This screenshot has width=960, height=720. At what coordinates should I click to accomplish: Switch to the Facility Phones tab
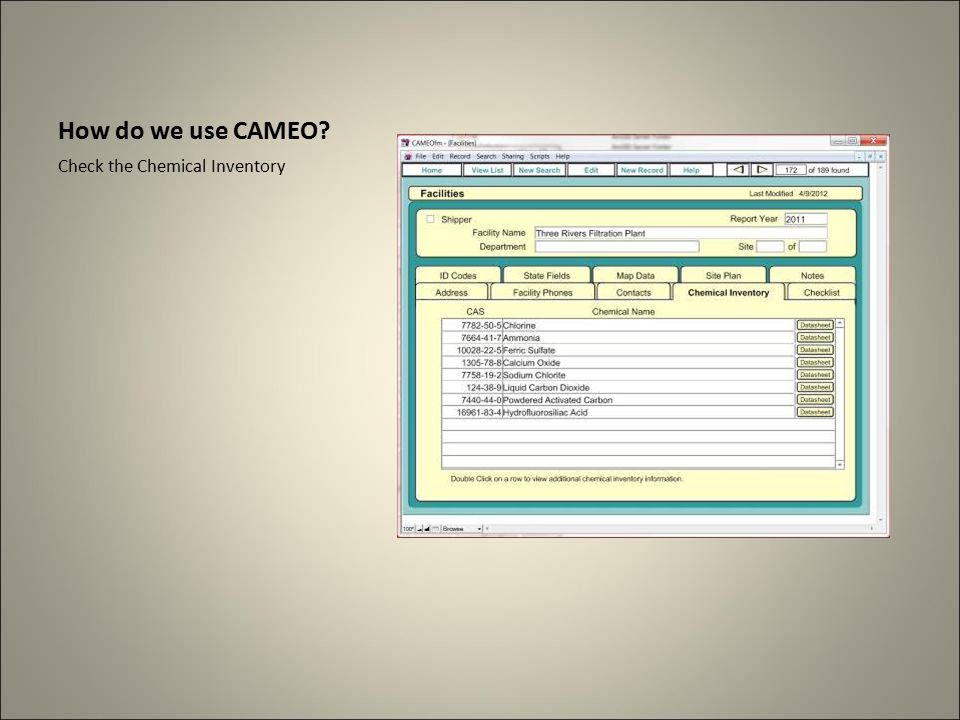click(x=542, y=293)
